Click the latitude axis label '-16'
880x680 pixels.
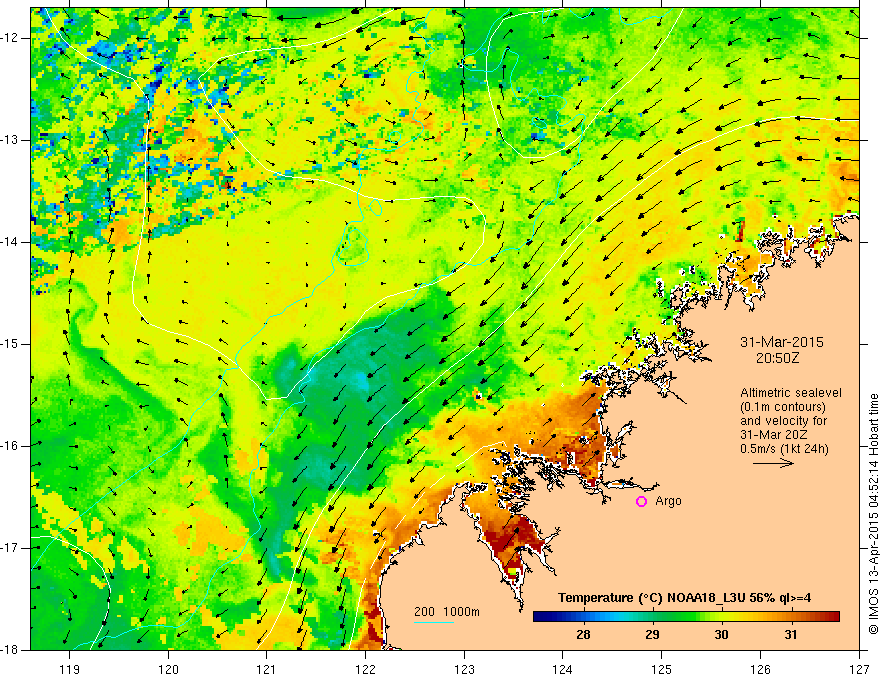(x=11, y=446)
